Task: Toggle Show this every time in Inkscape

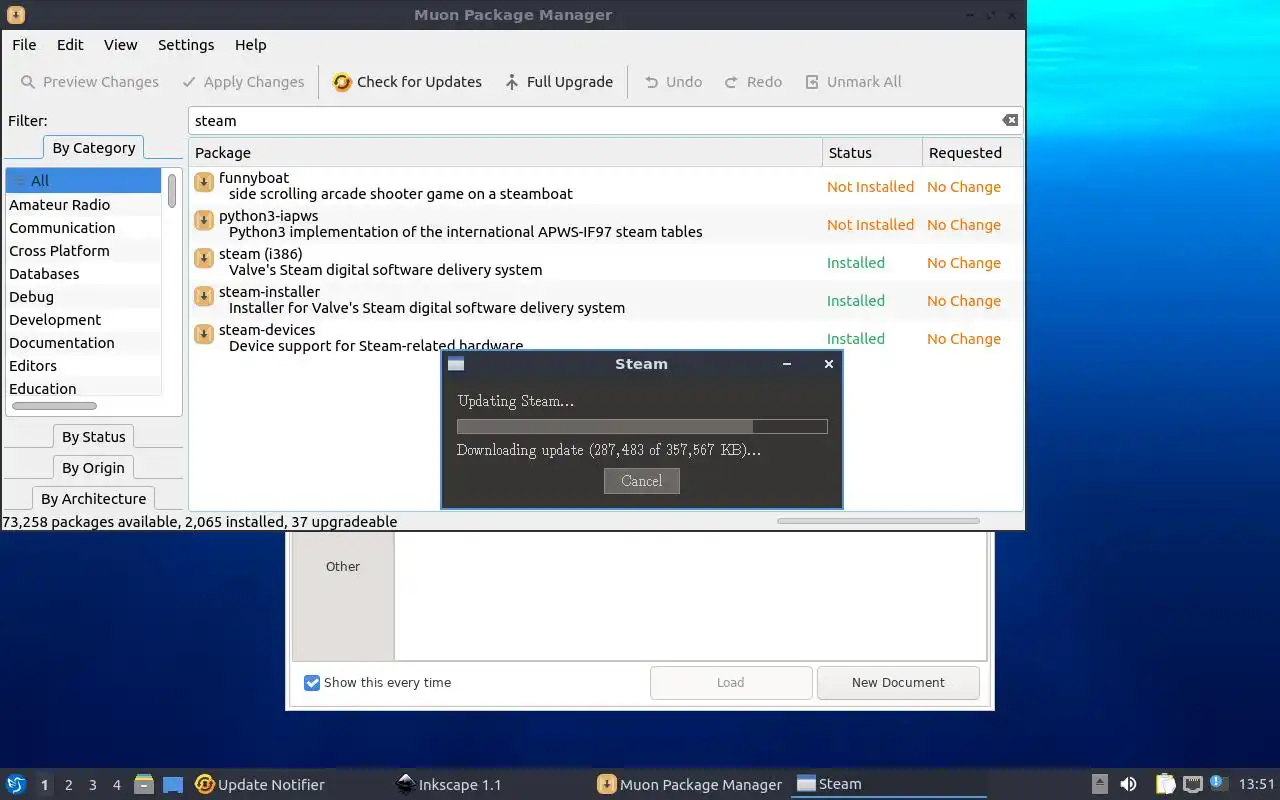Action: (x=312, y=683)
